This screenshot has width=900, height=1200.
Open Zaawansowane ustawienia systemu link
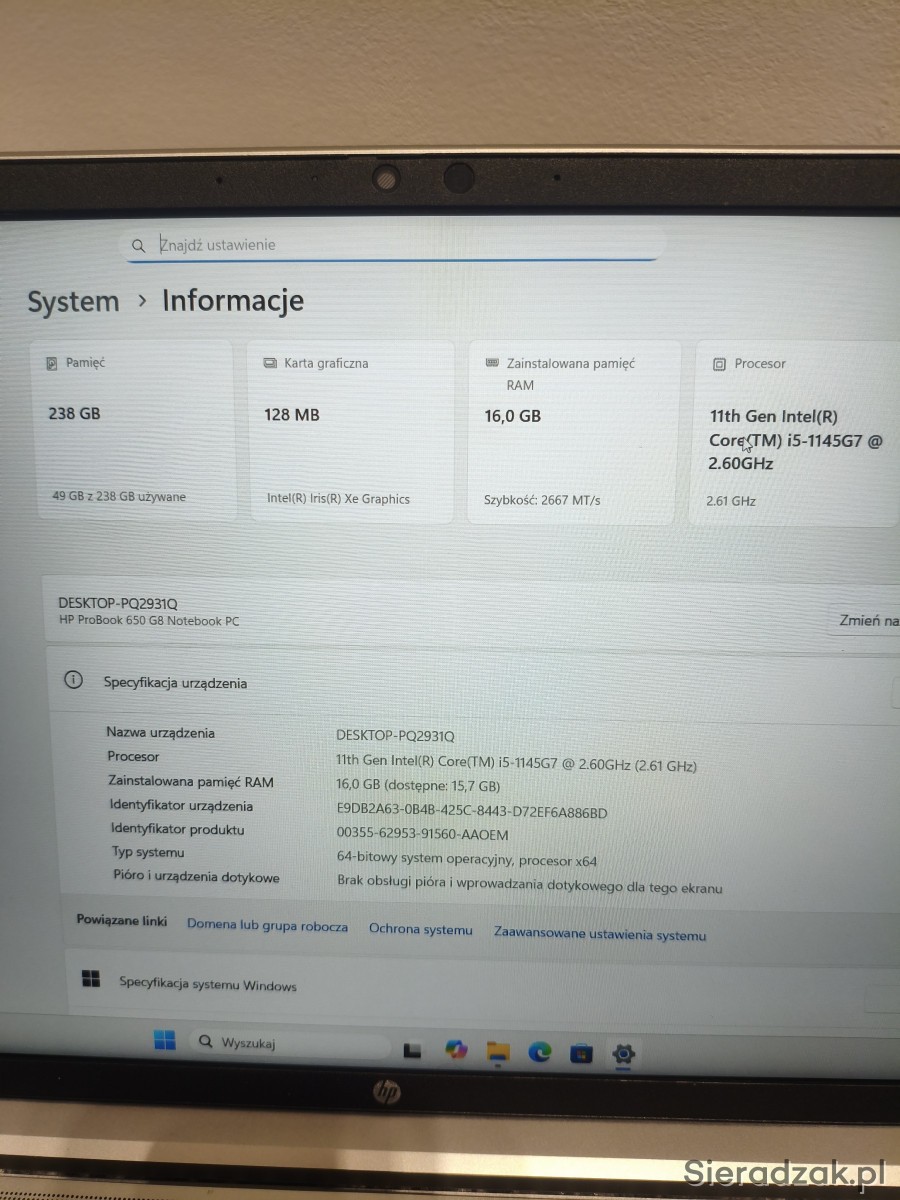pyautogui.click(x=599, y=935)
